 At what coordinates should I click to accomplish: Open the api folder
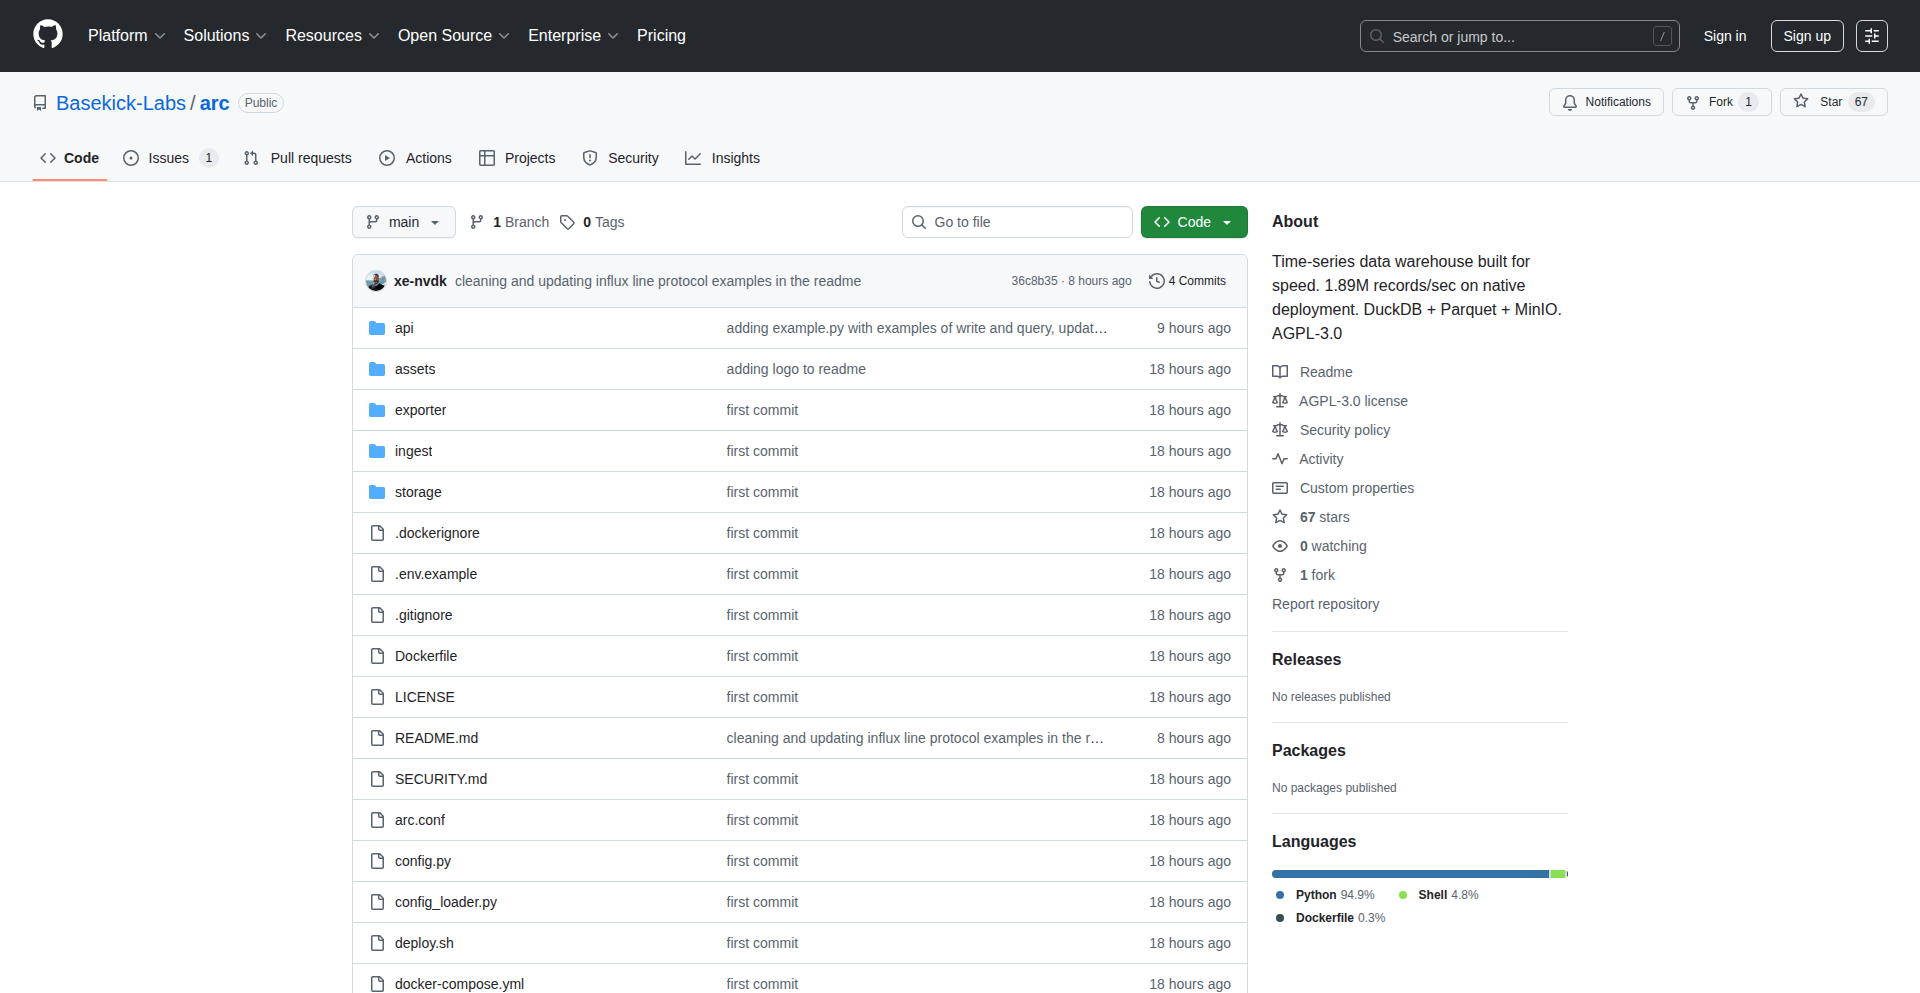(403, 328)
